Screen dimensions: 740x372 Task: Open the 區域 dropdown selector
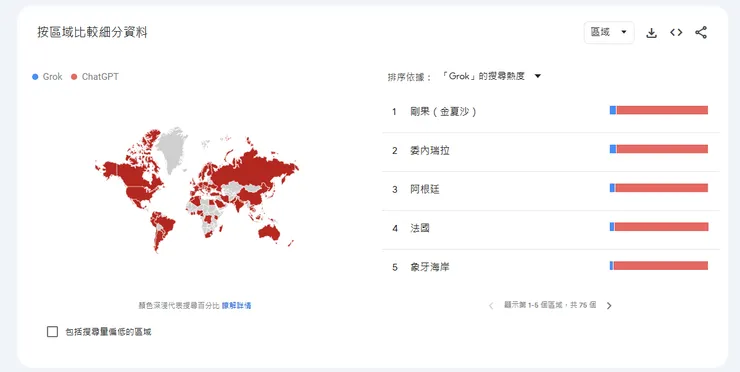(609, 33)
